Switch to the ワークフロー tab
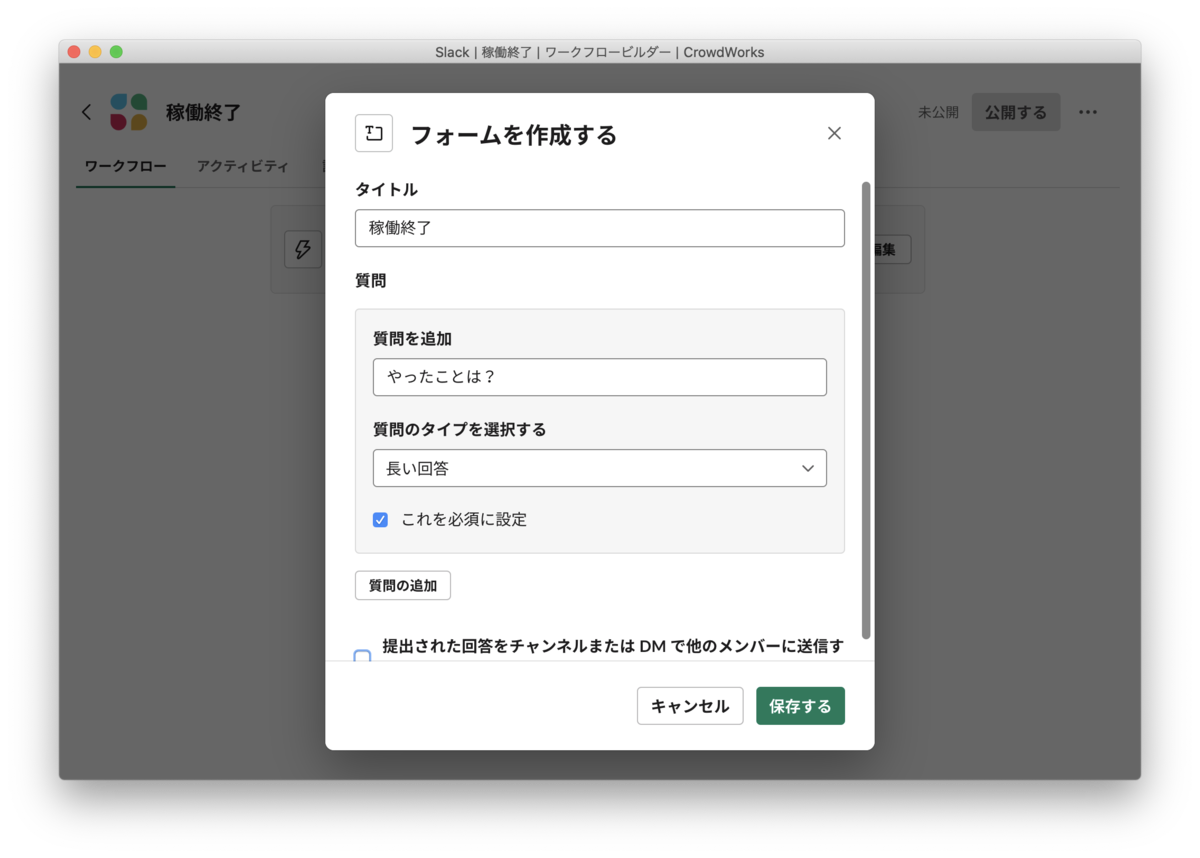This screenshot has height=858, width=1200. [125, 166]
